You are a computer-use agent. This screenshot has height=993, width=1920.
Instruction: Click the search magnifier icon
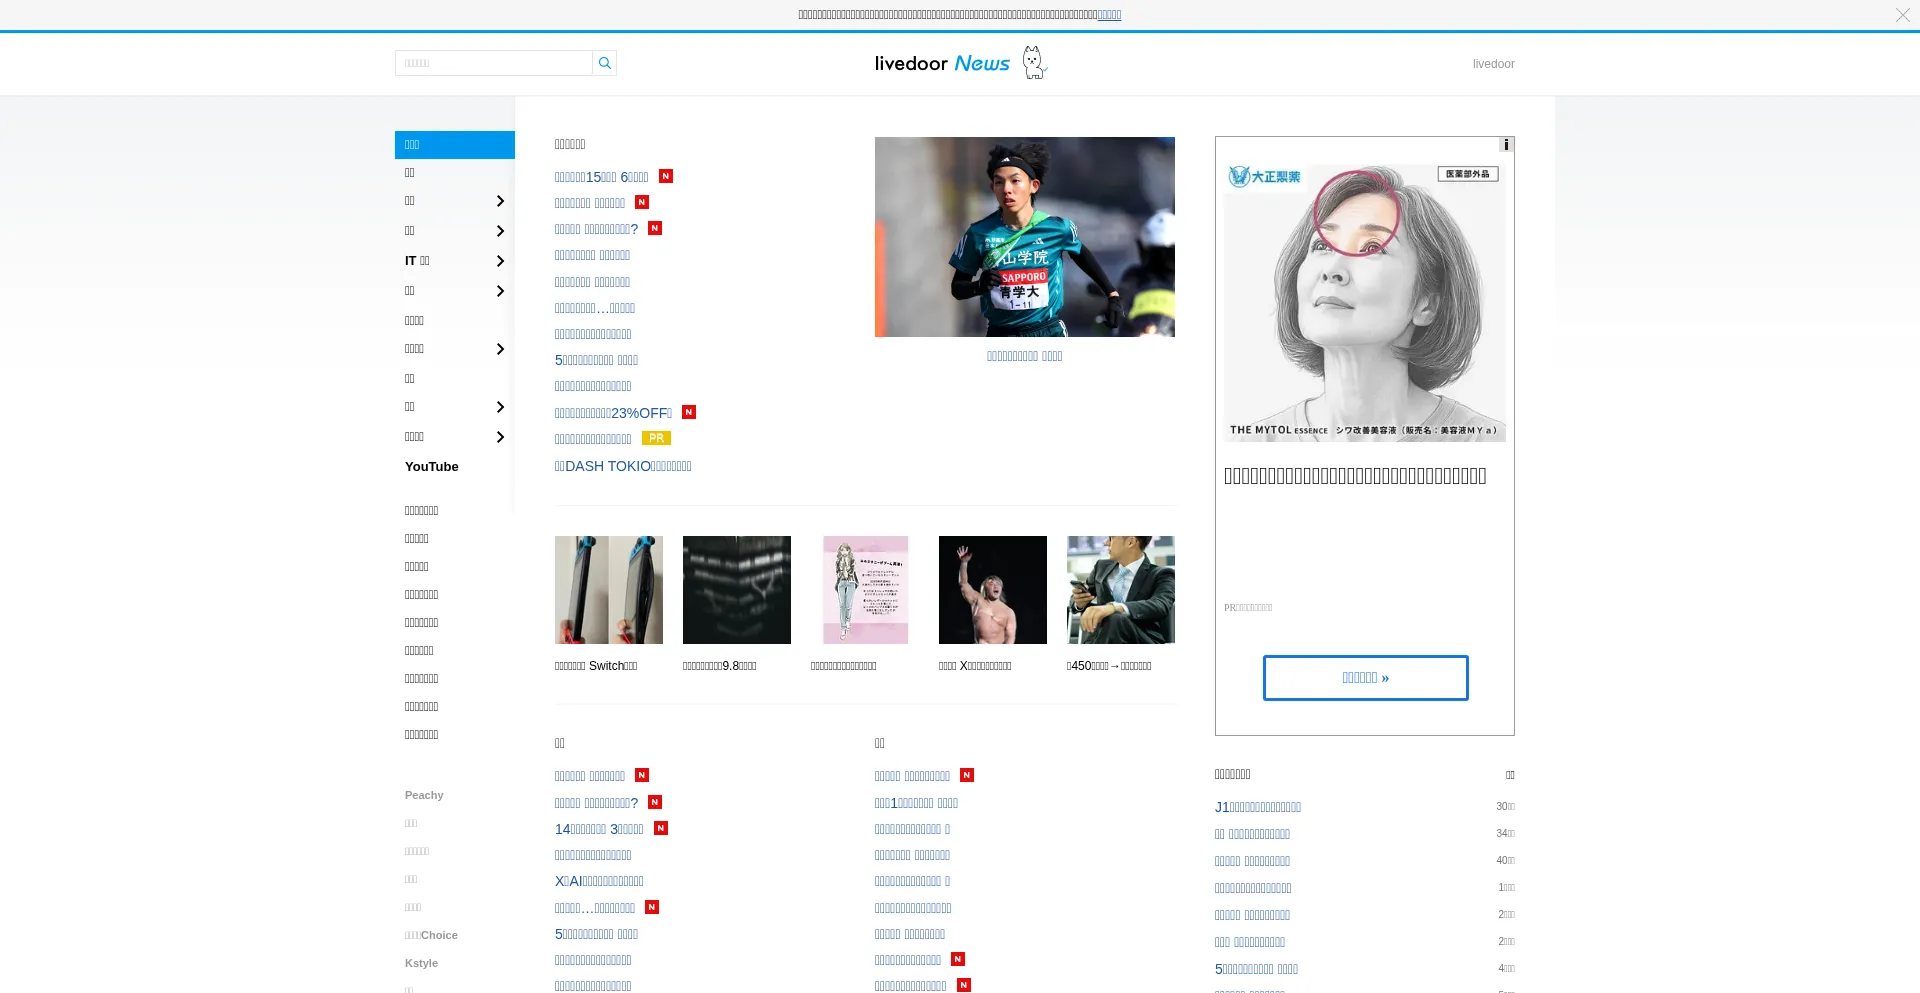click(604, 62)
